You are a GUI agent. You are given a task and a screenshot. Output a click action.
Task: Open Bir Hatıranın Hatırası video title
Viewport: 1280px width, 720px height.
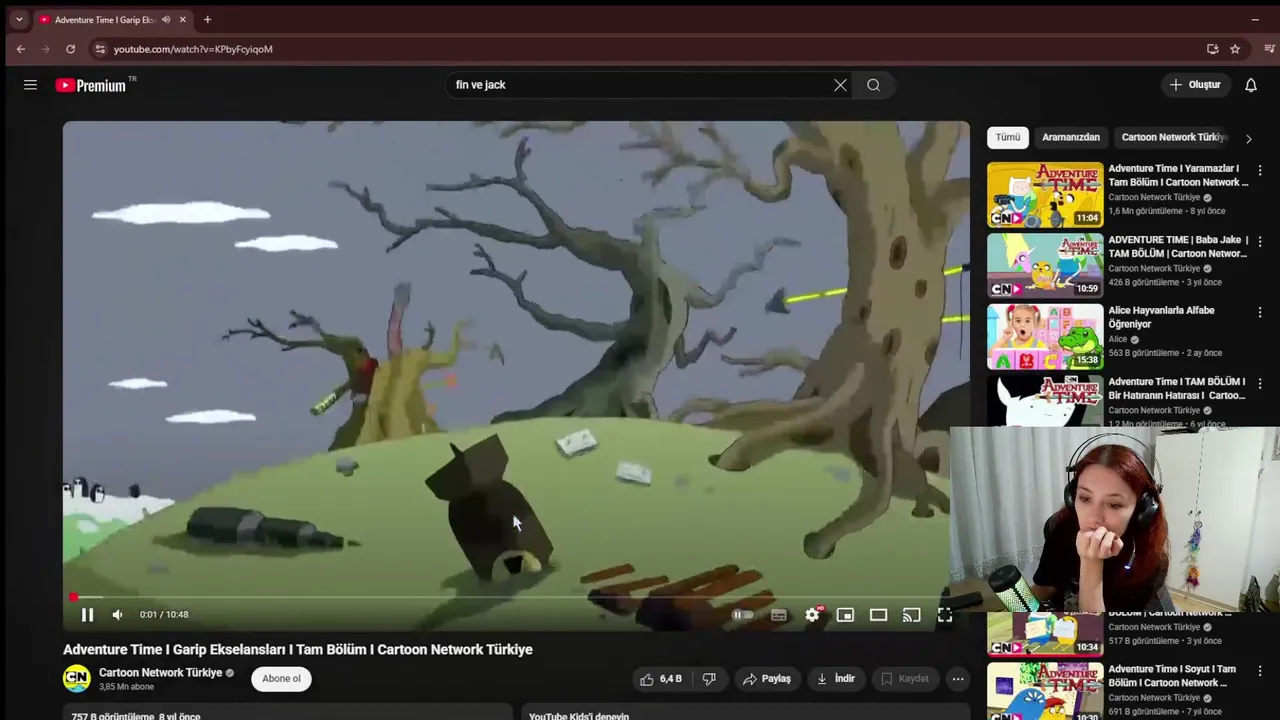(1177, 388)
